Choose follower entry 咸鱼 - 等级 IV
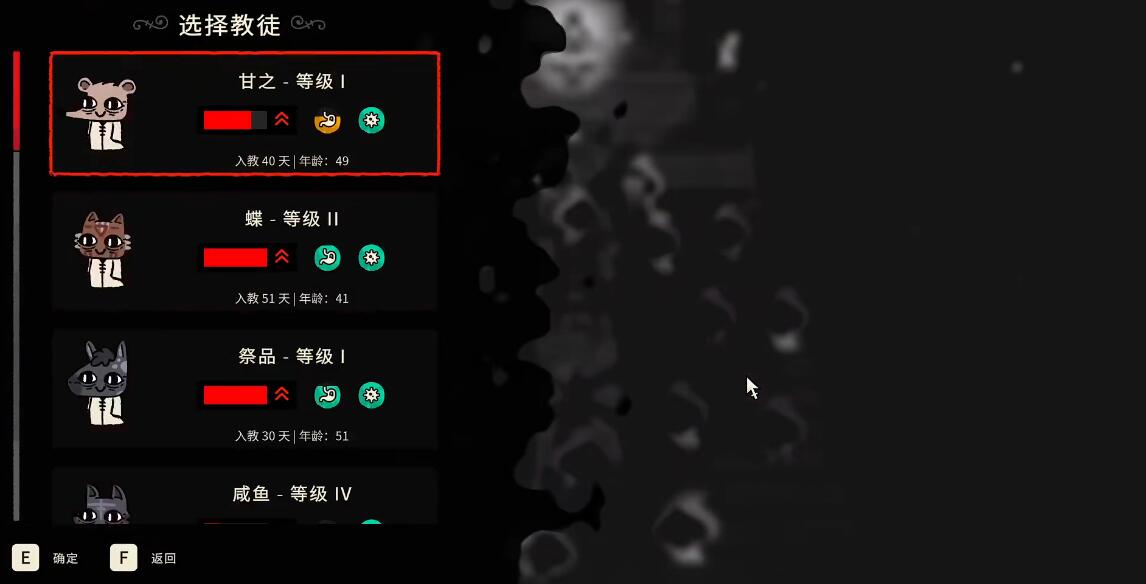Screen dimensions: 1146x584 point(245,496)
